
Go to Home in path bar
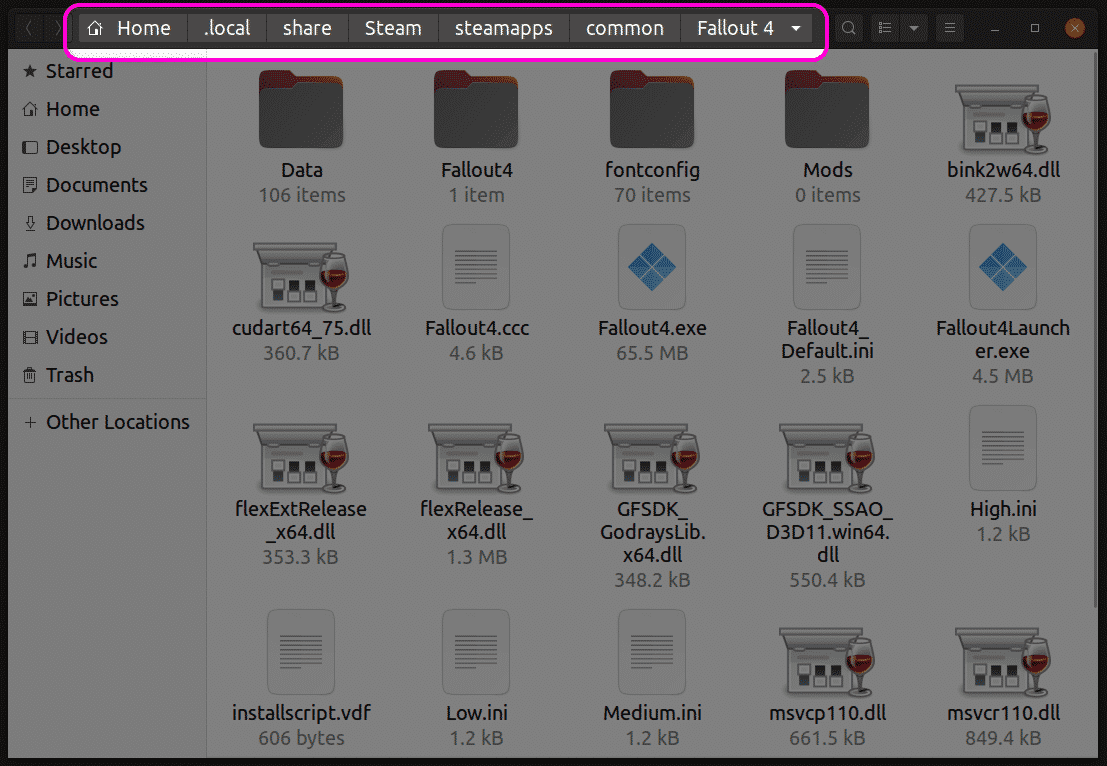(x=133, y=28)
